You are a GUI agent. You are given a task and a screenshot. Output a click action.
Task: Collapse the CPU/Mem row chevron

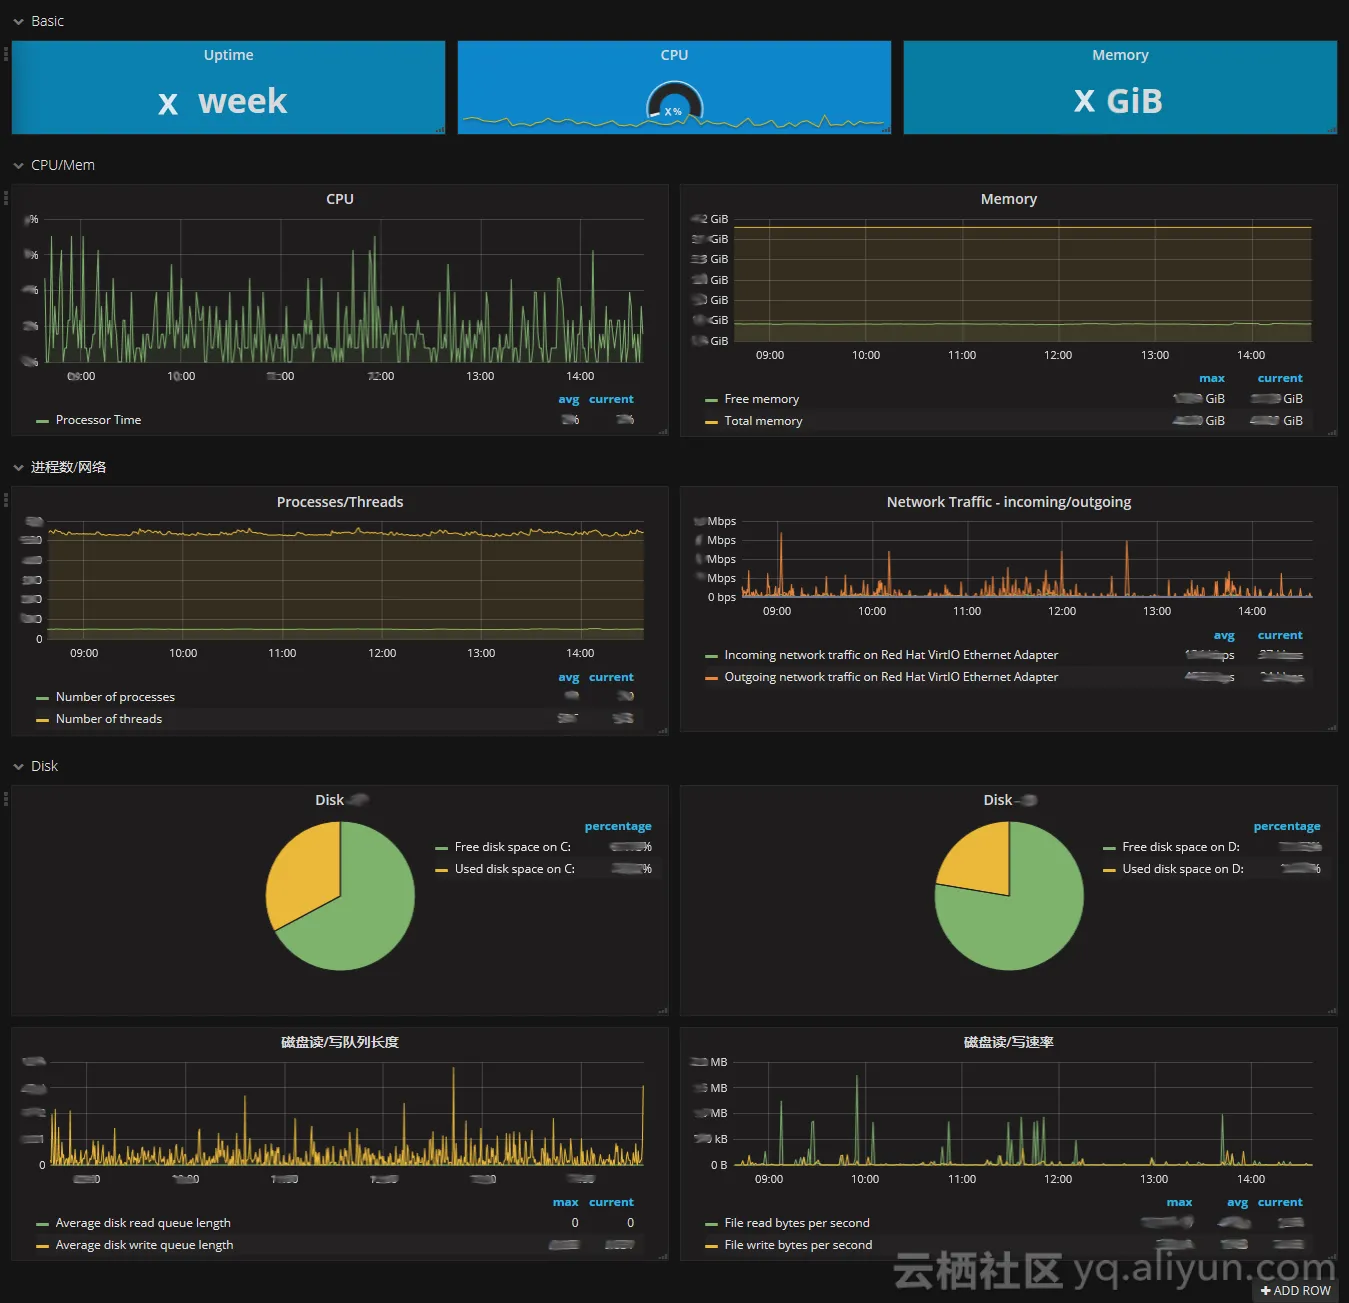(18, 165)
